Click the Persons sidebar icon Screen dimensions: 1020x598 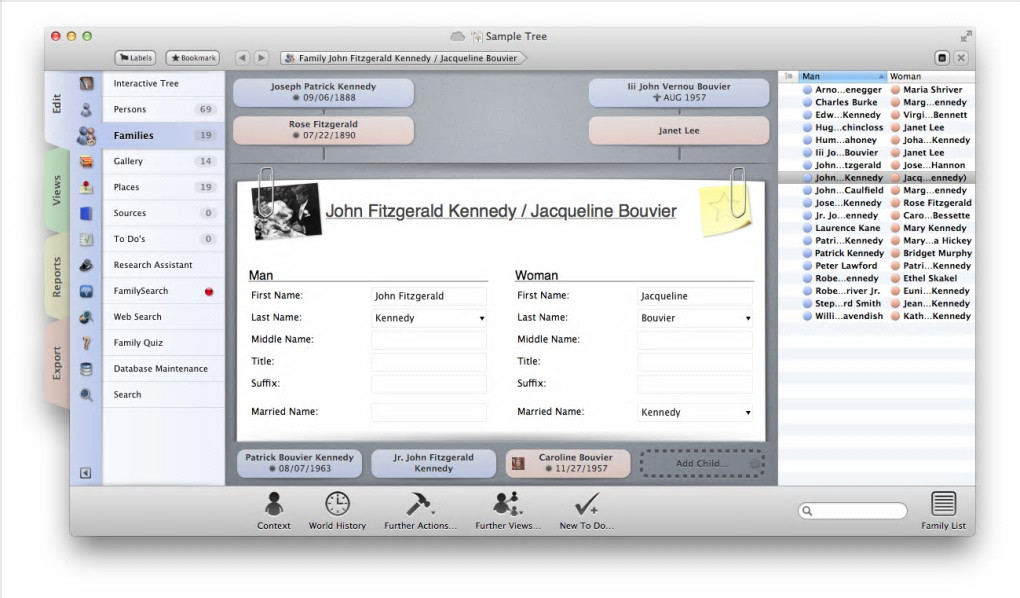click(86, 109)
